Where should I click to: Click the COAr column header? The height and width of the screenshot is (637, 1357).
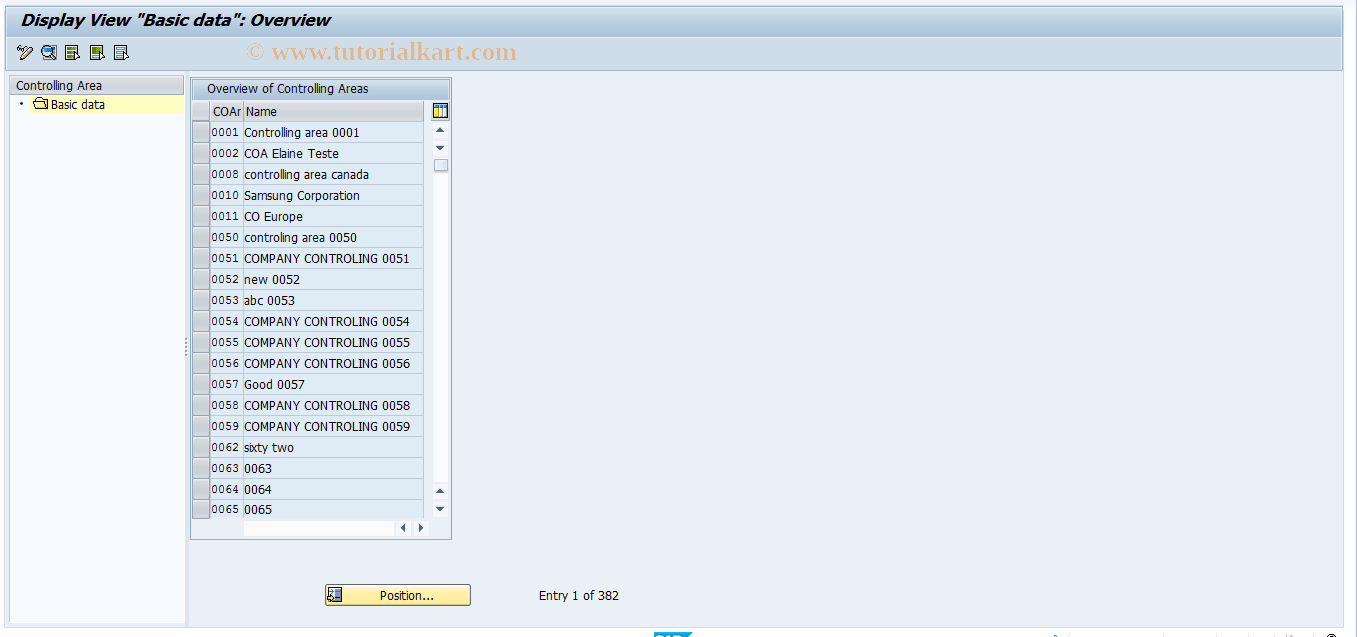pyautogui.click(x=226, y=111)
